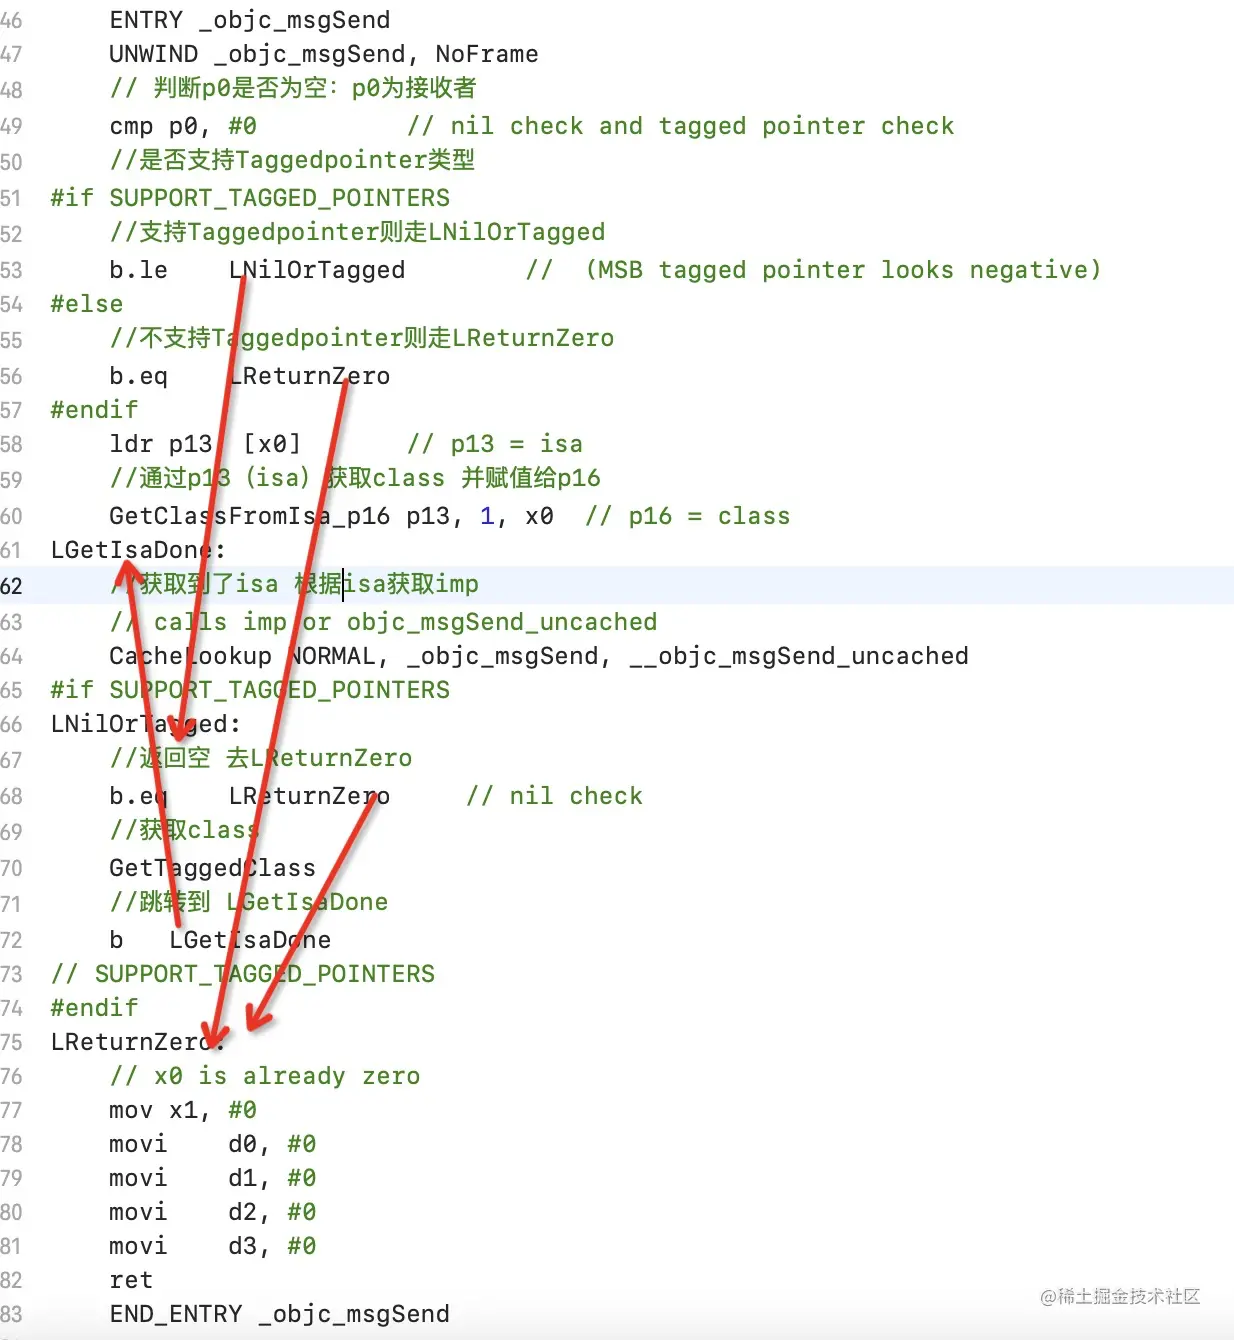This screenshot has height=1340, width=1234.
Task: Click 'CacheLookup NORMAL' macro call
Action: click(x=242, y=656)
